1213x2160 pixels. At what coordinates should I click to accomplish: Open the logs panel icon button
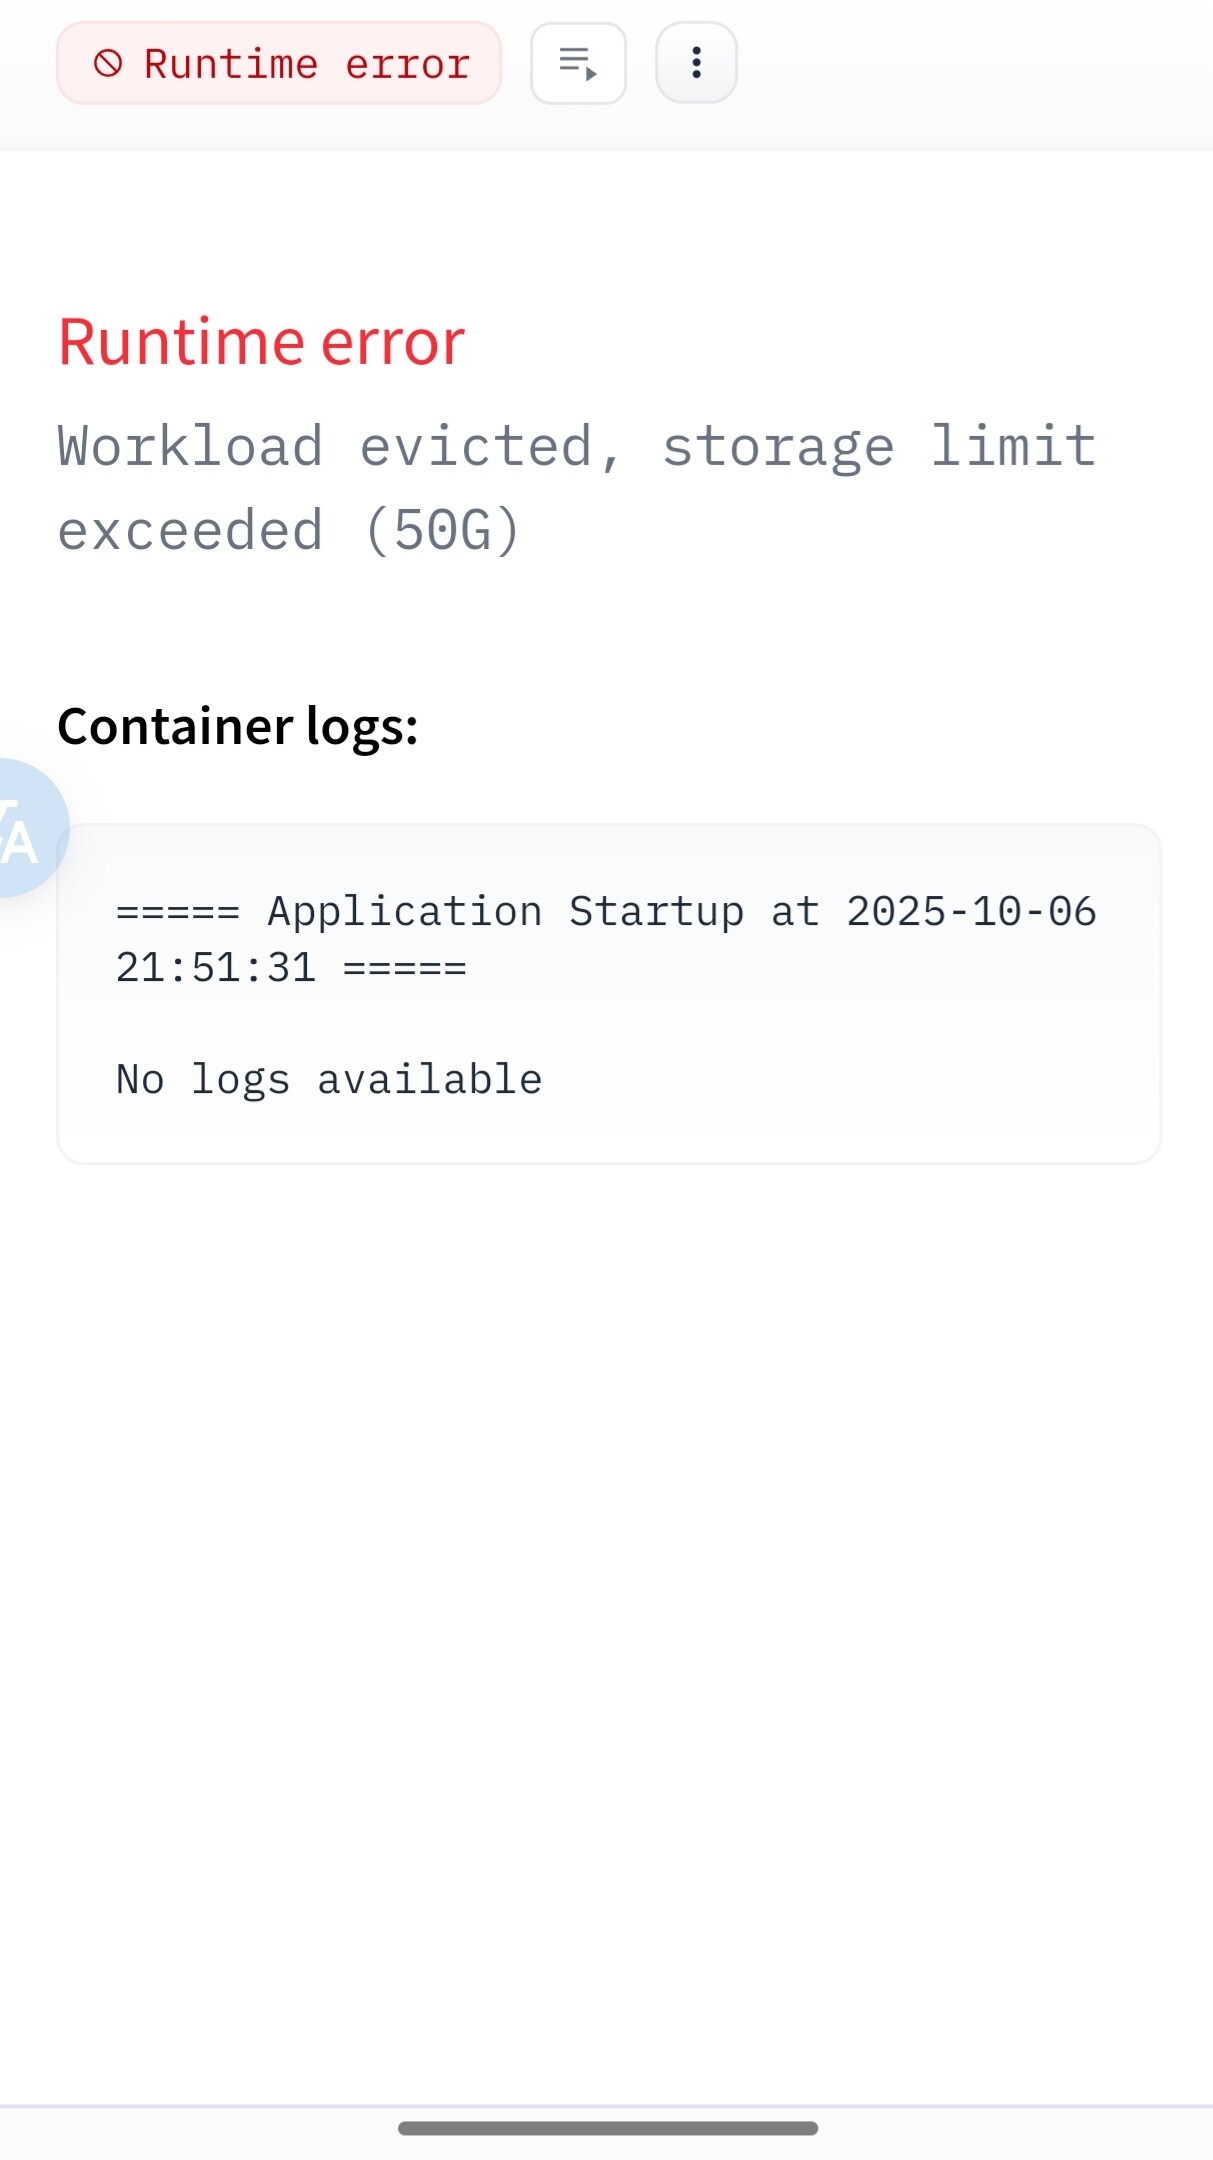pyautogui.click(x=578, y=63)
